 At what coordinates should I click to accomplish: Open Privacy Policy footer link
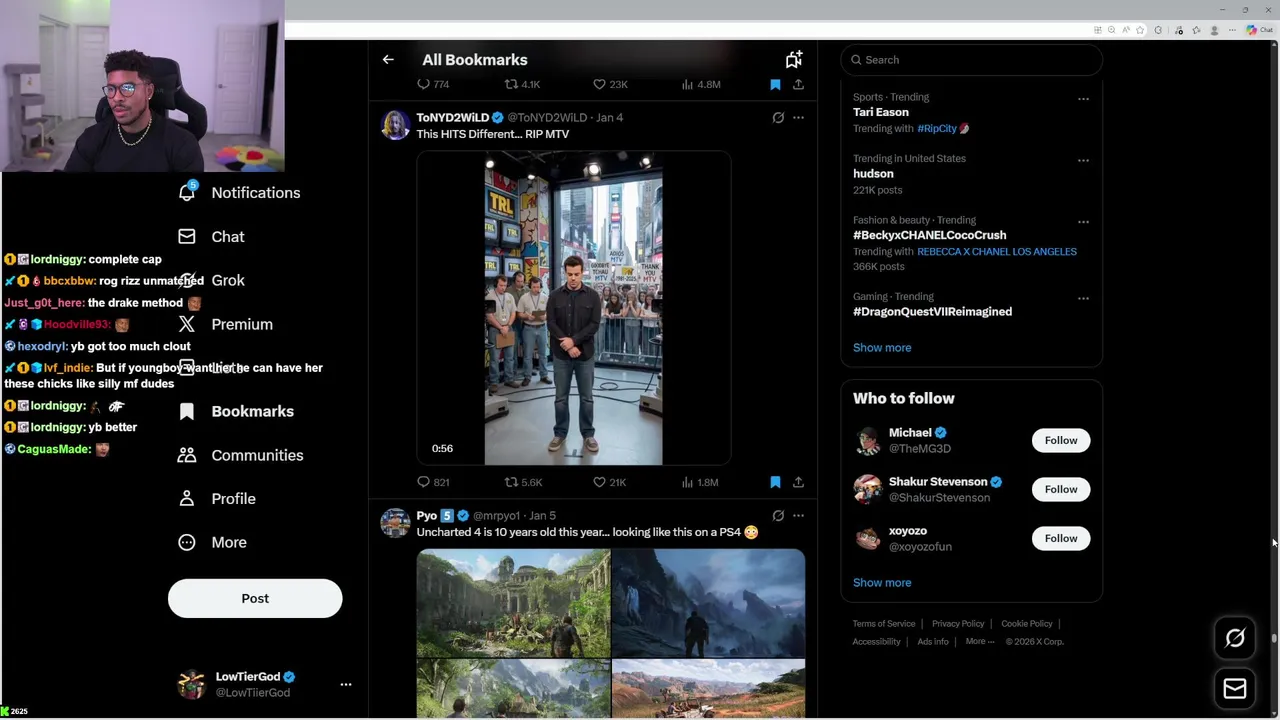958,624
